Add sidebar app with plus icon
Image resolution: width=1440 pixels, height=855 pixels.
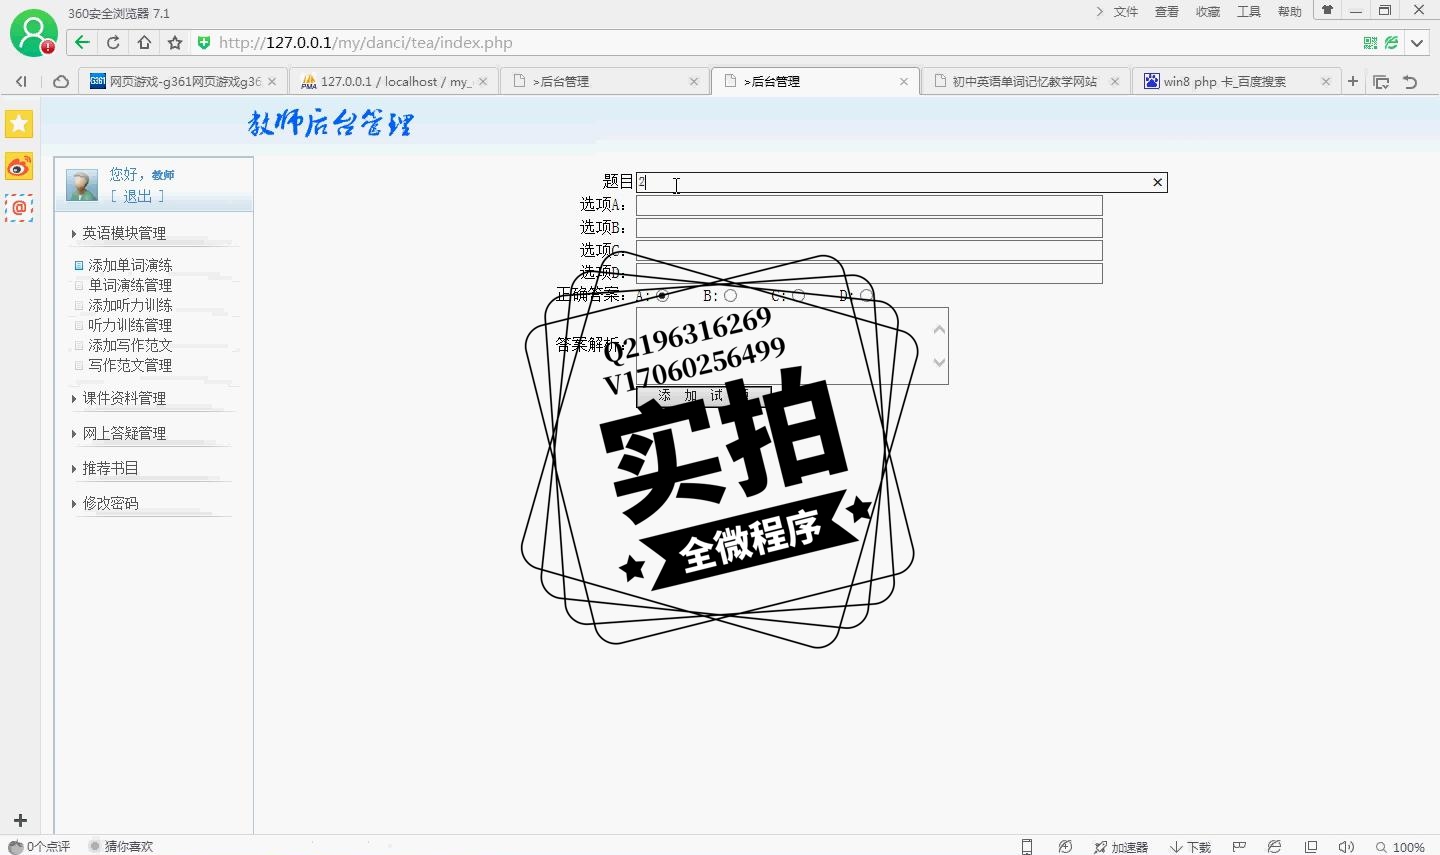tap(19, 821)
